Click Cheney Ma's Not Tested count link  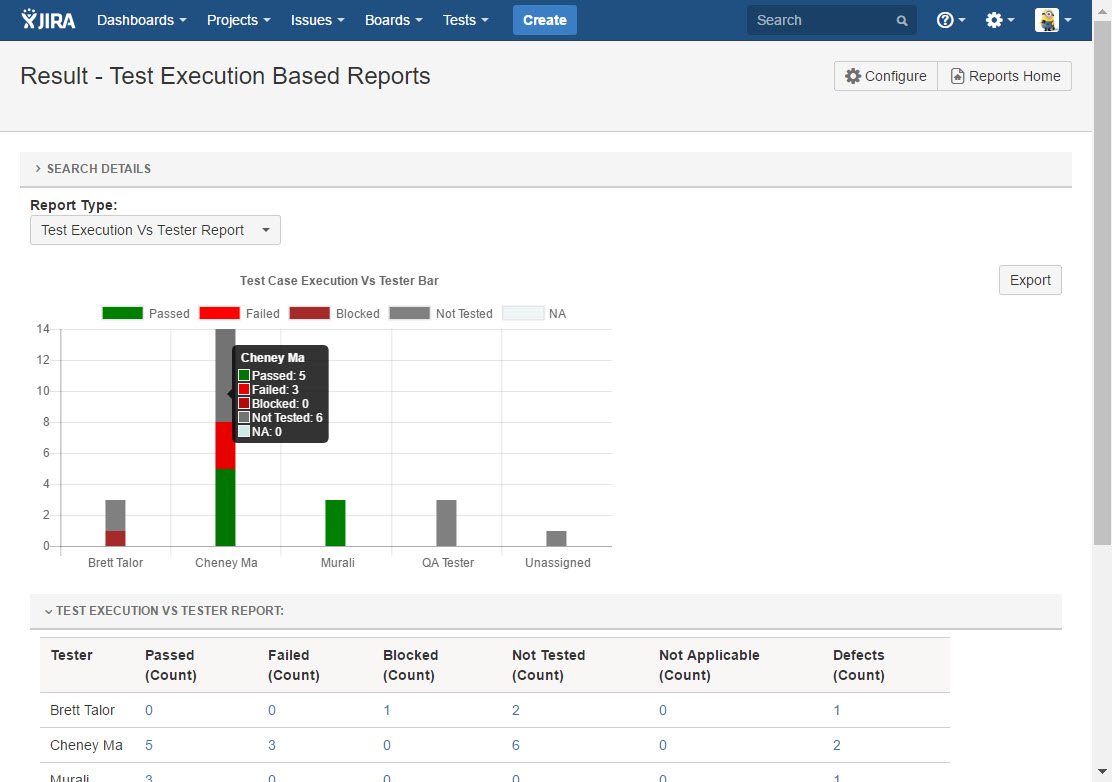[516, 745]
